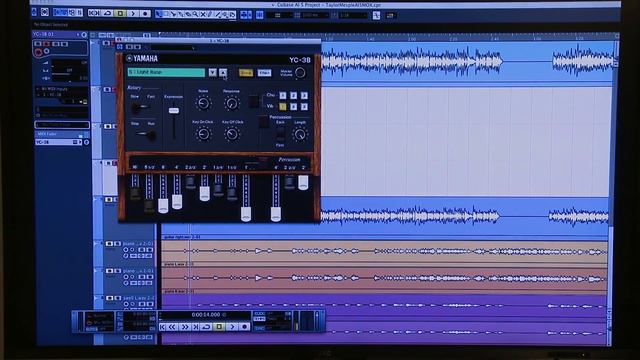Click Play in the bottom transport panel
Image resolution: width=640 pixels, height=360 pixels.
232,327
